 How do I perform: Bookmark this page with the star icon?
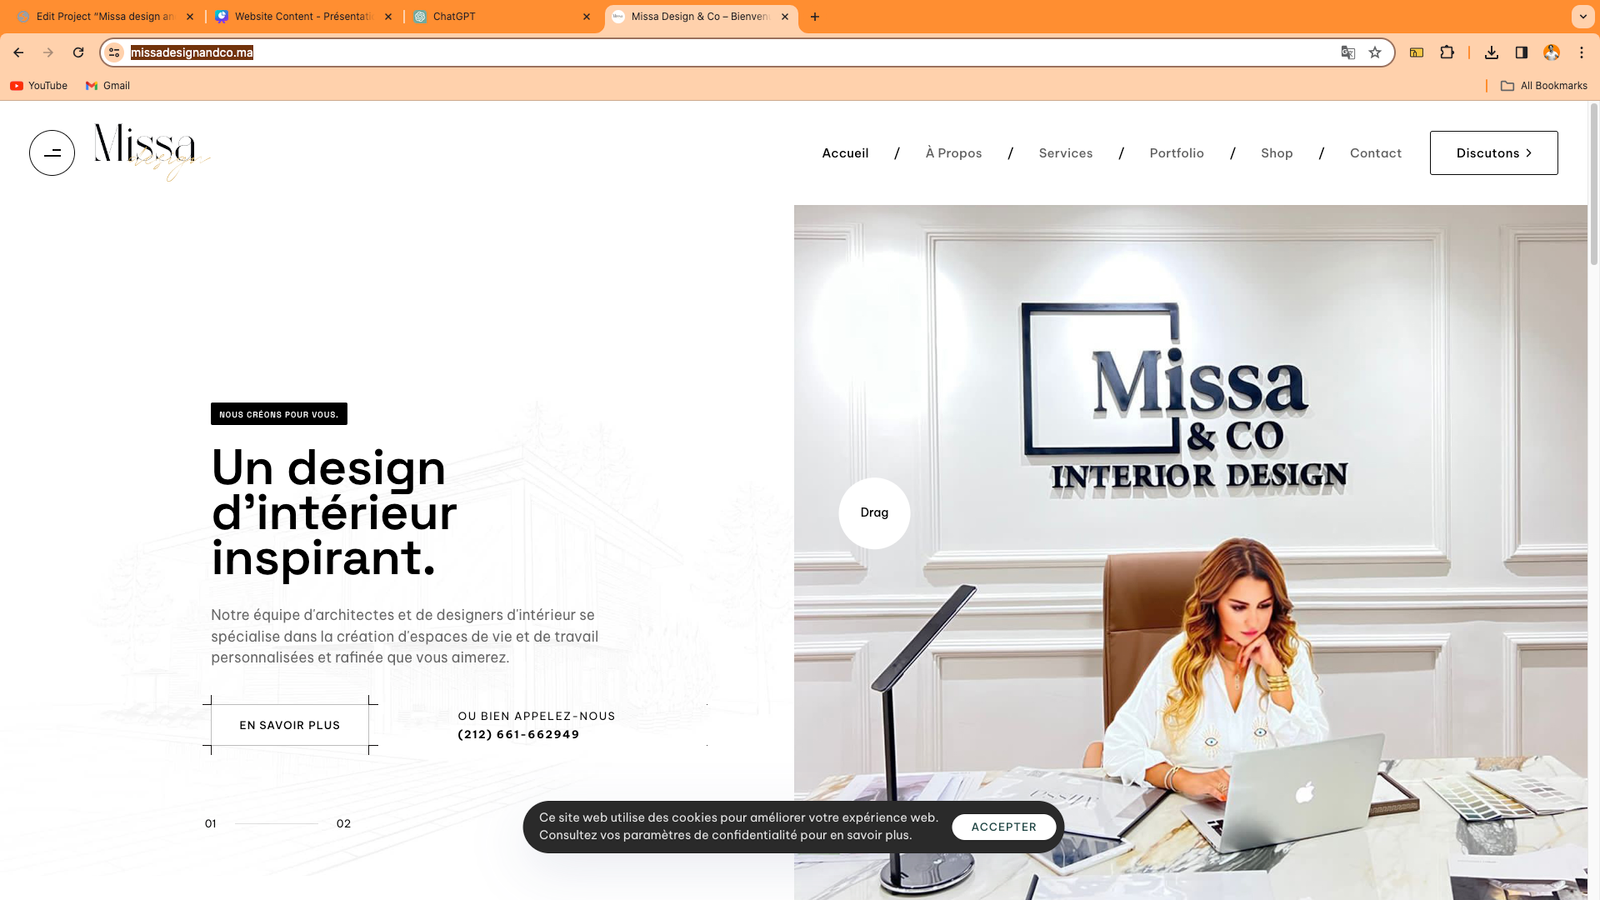[x=1375, y=52]
